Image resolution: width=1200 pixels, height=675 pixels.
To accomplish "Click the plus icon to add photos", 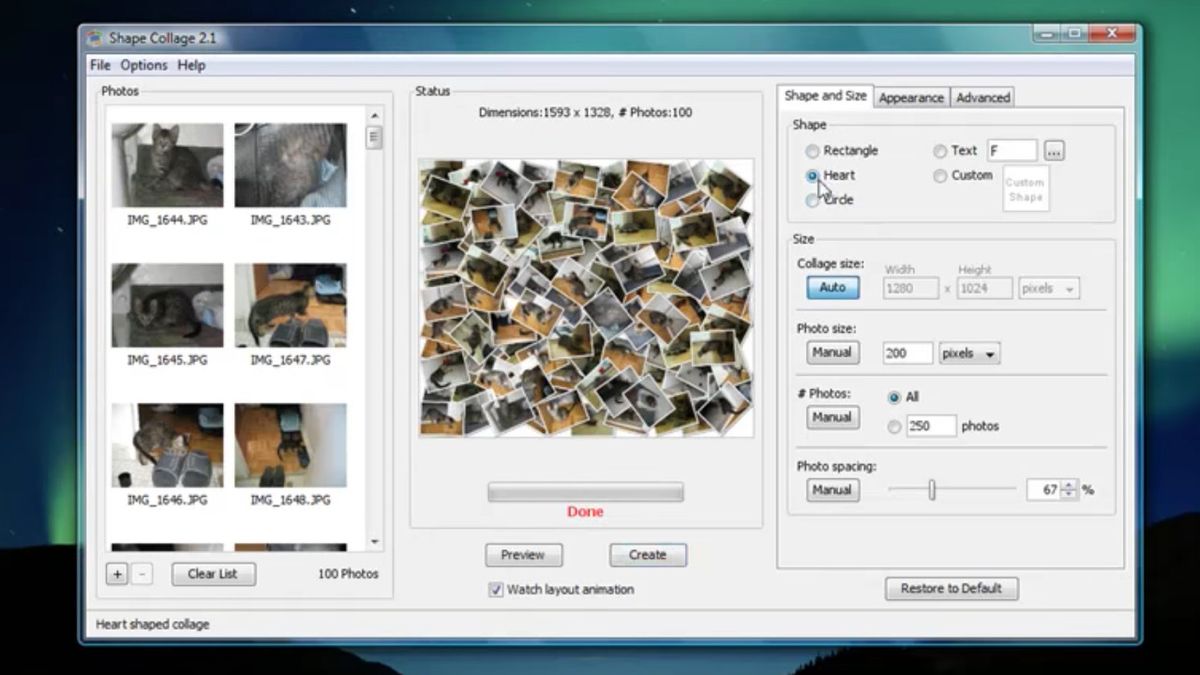I will tap(117, 574).
